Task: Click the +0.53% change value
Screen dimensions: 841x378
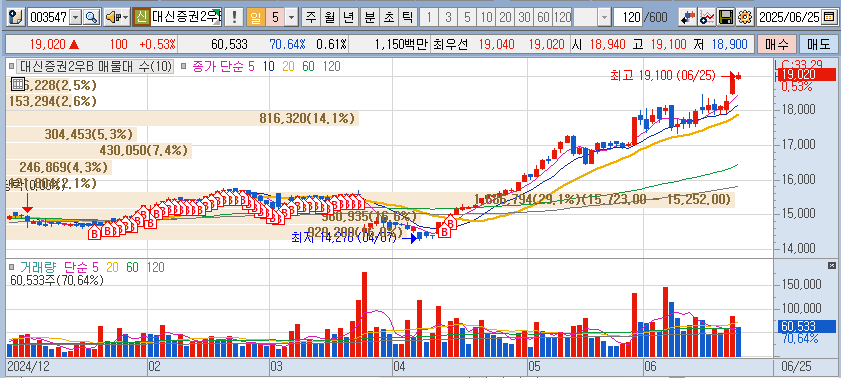Action: [x=157, y=44]
